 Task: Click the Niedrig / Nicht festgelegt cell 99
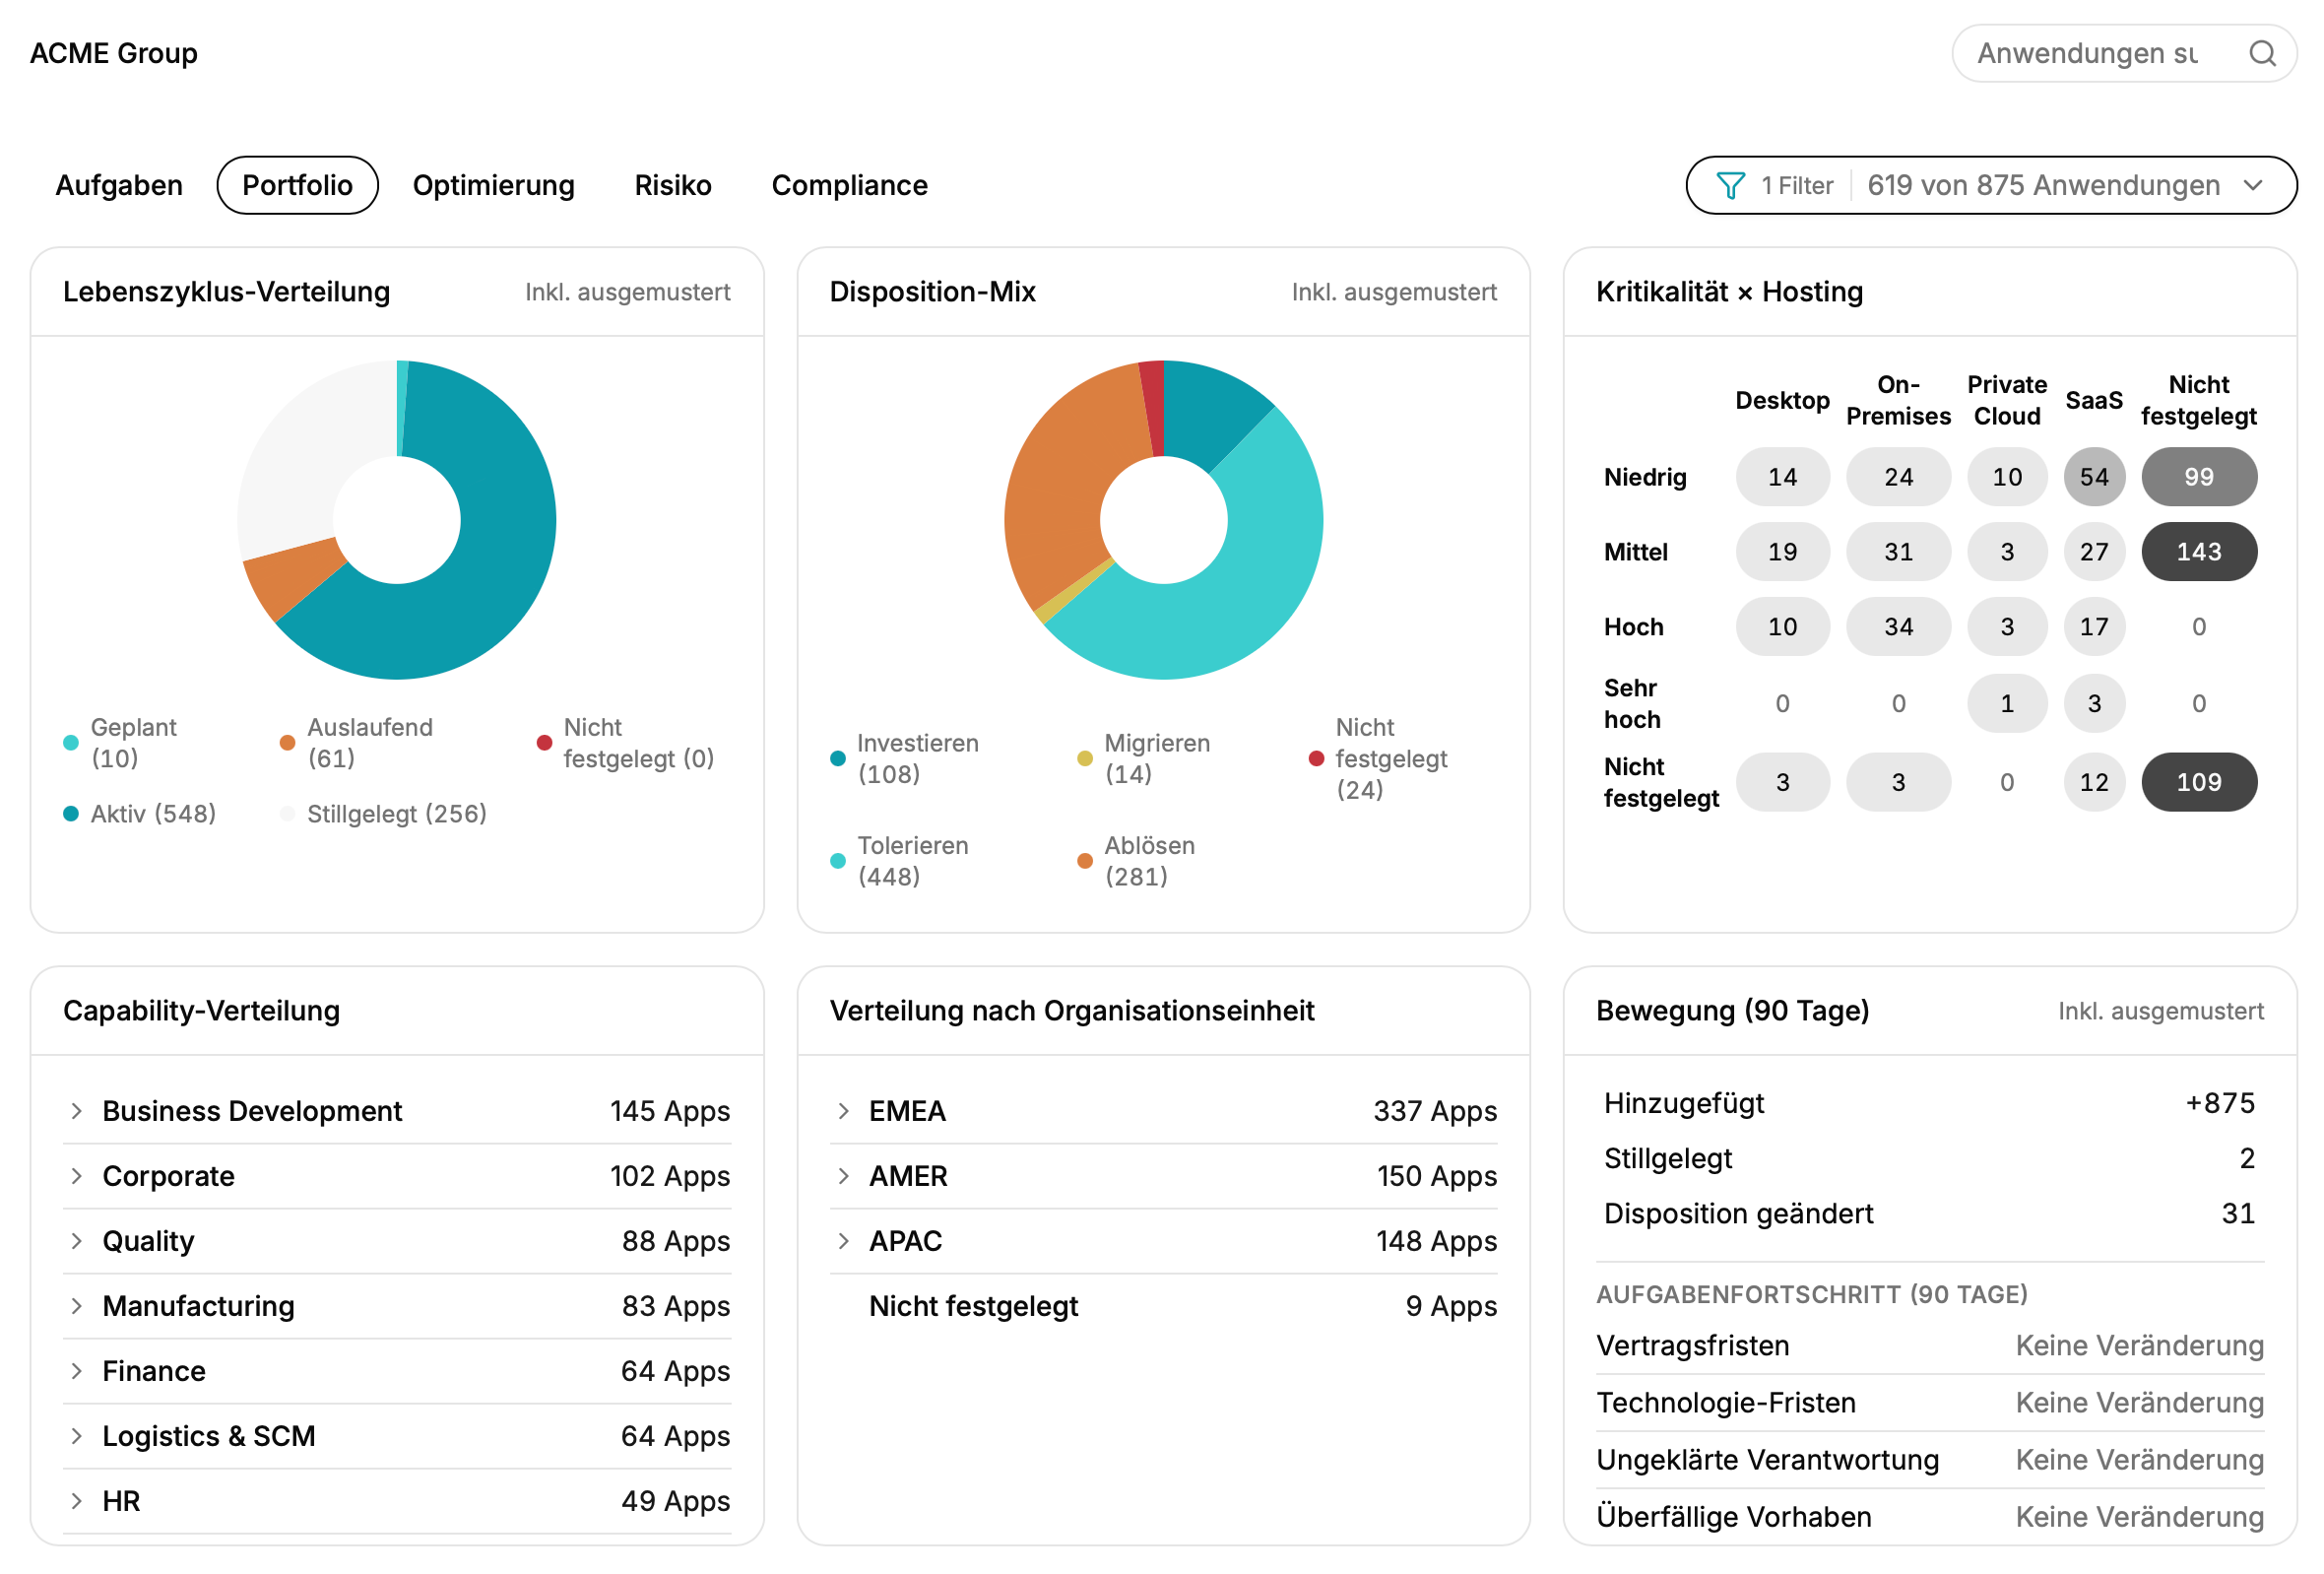2198,477
